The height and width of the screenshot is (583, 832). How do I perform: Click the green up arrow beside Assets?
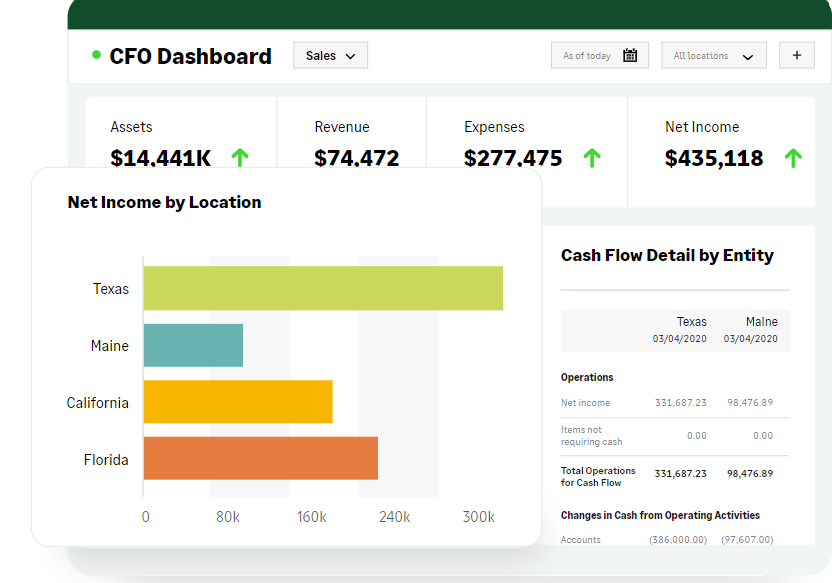(240, 158)
